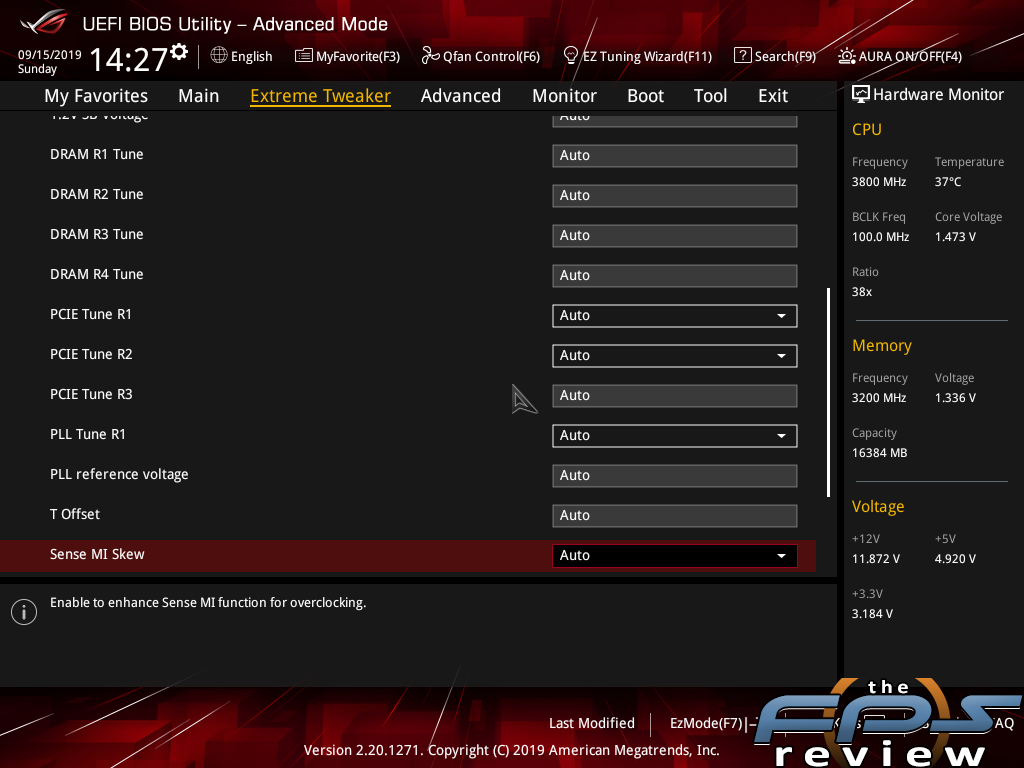Click the AURA light icon
1024x768 pixels.
coord(846,56)
